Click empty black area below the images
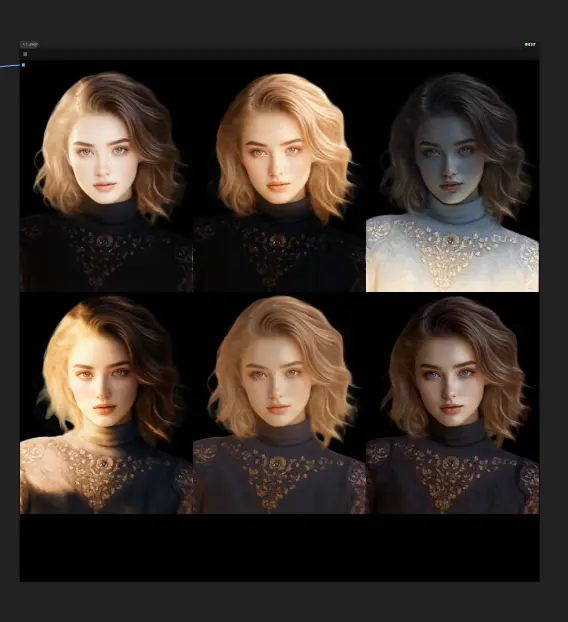 point(280,548)
